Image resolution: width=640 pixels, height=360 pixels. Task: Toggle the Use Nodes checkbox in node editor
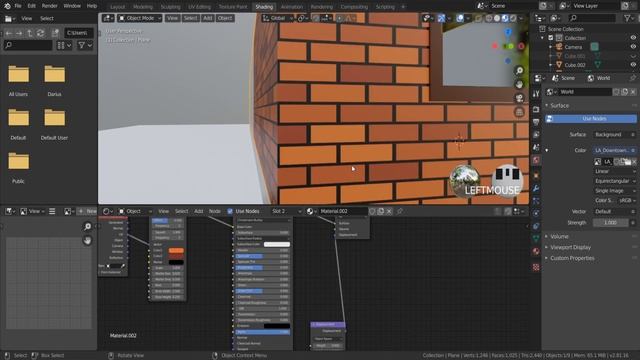pos(230,211)
